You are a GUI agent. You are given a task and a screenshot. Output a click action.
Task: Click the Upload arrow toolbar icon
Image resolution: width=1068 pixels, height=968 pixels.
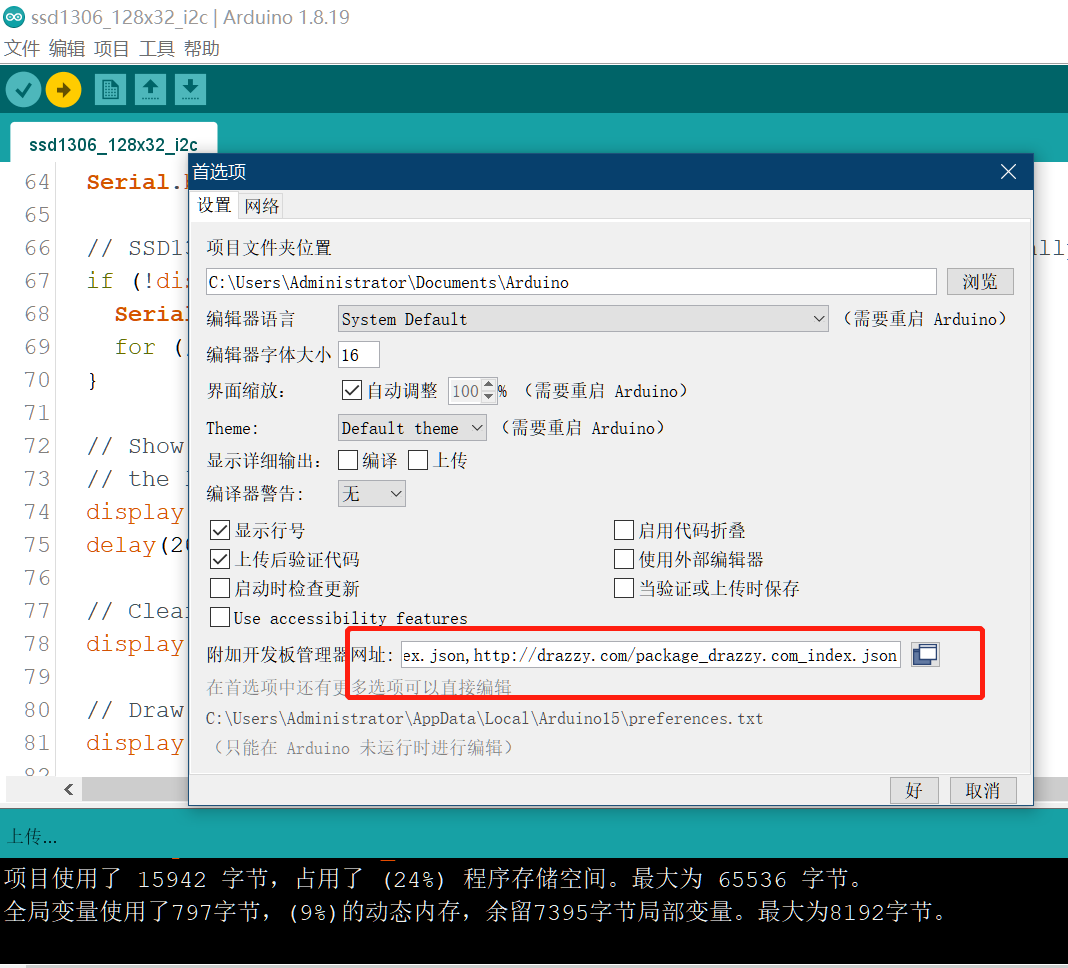(x=63, y=90)
